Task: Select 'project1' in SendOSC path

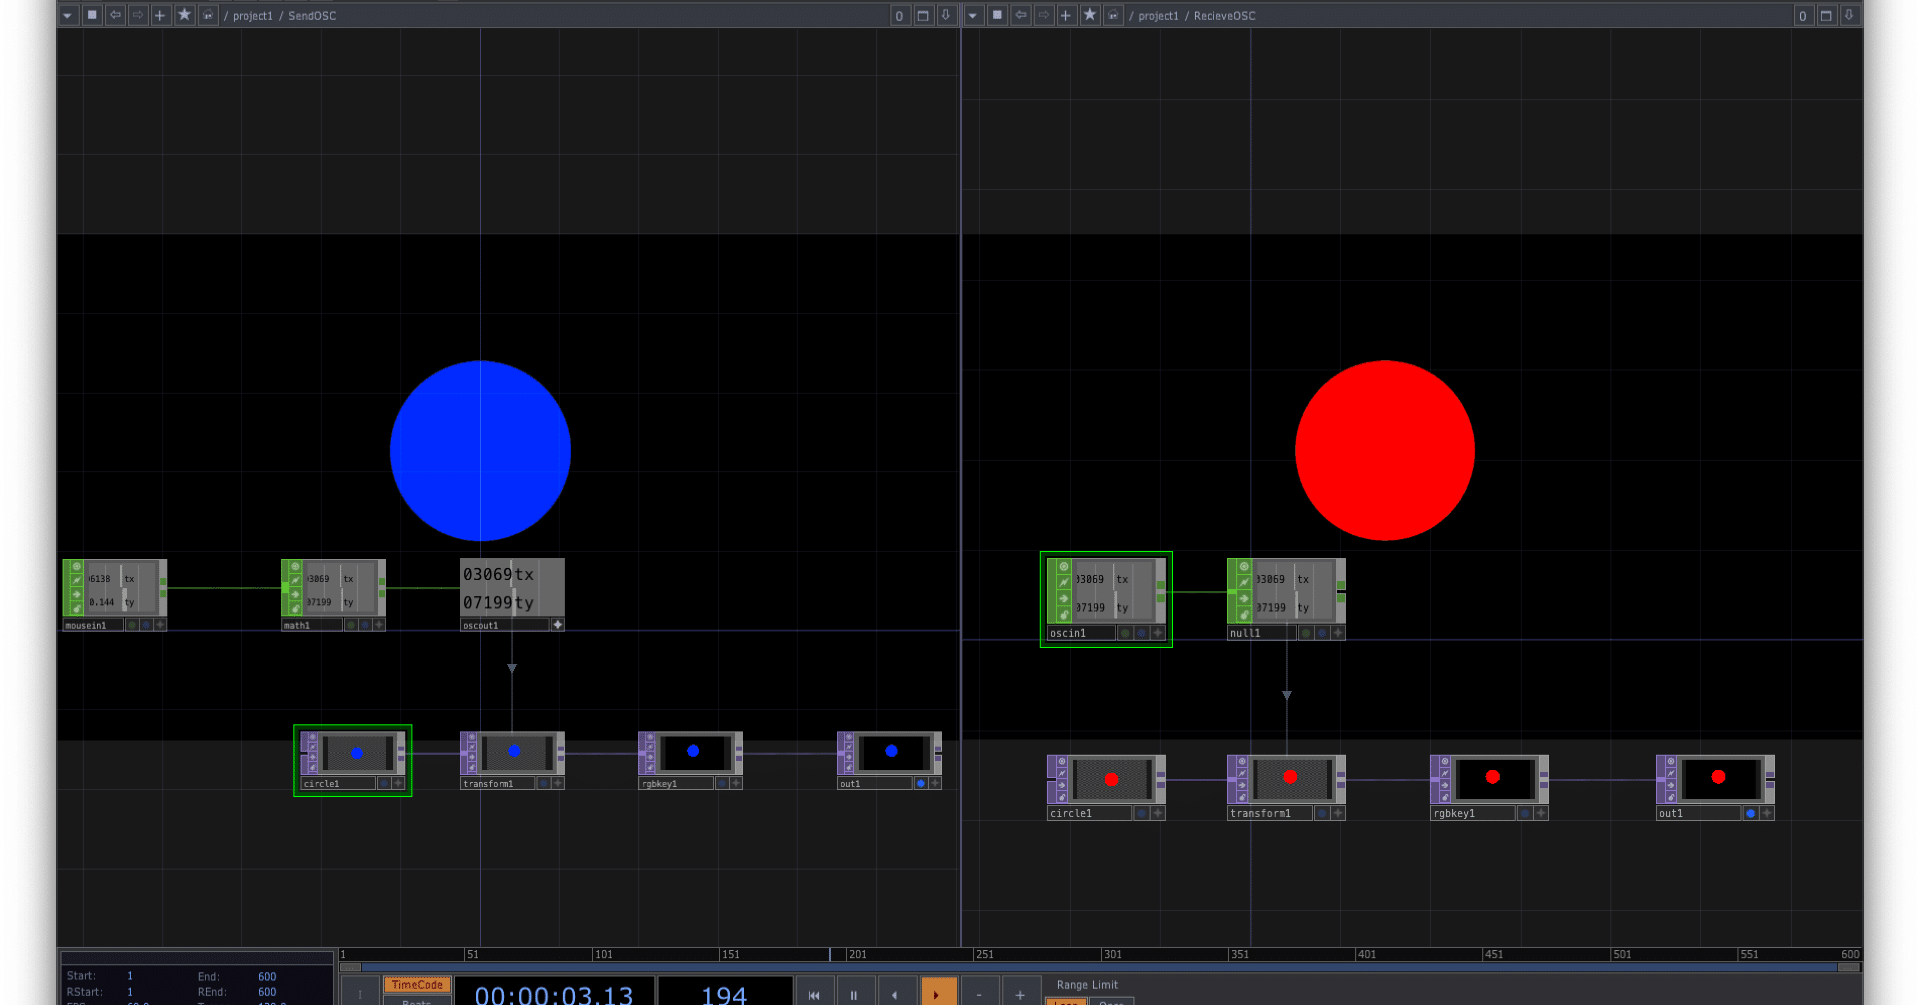Action: click(252, 16)
